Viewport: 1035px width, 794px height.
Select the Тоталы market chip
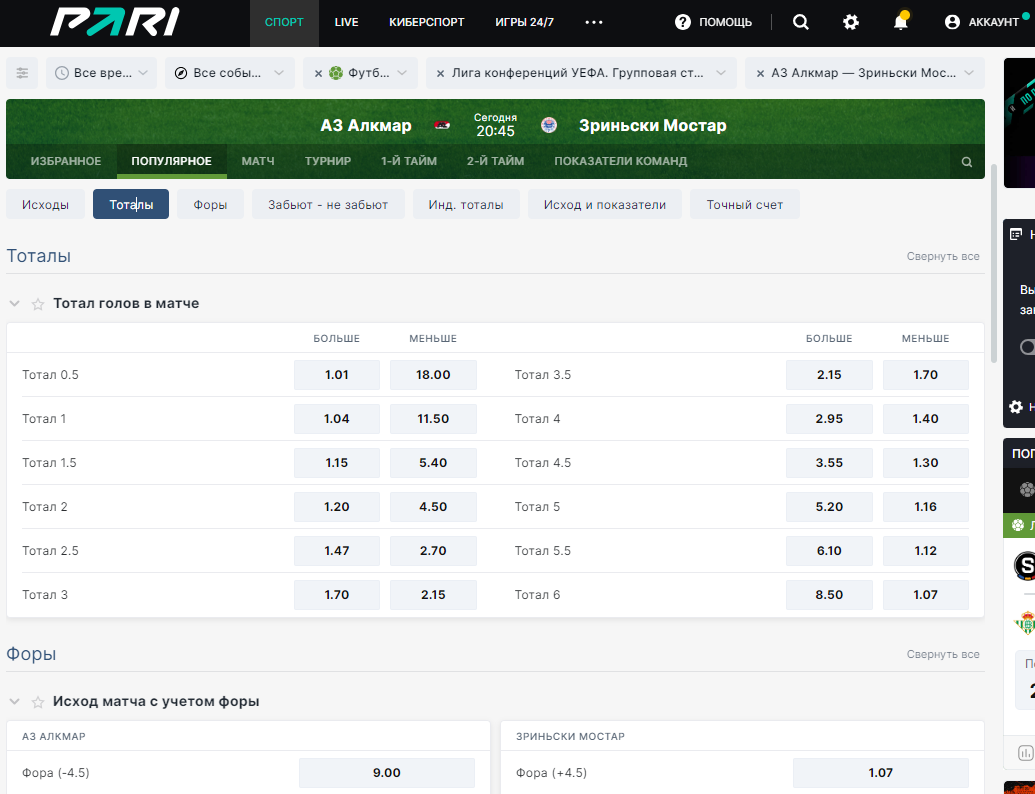coord(131,205)
